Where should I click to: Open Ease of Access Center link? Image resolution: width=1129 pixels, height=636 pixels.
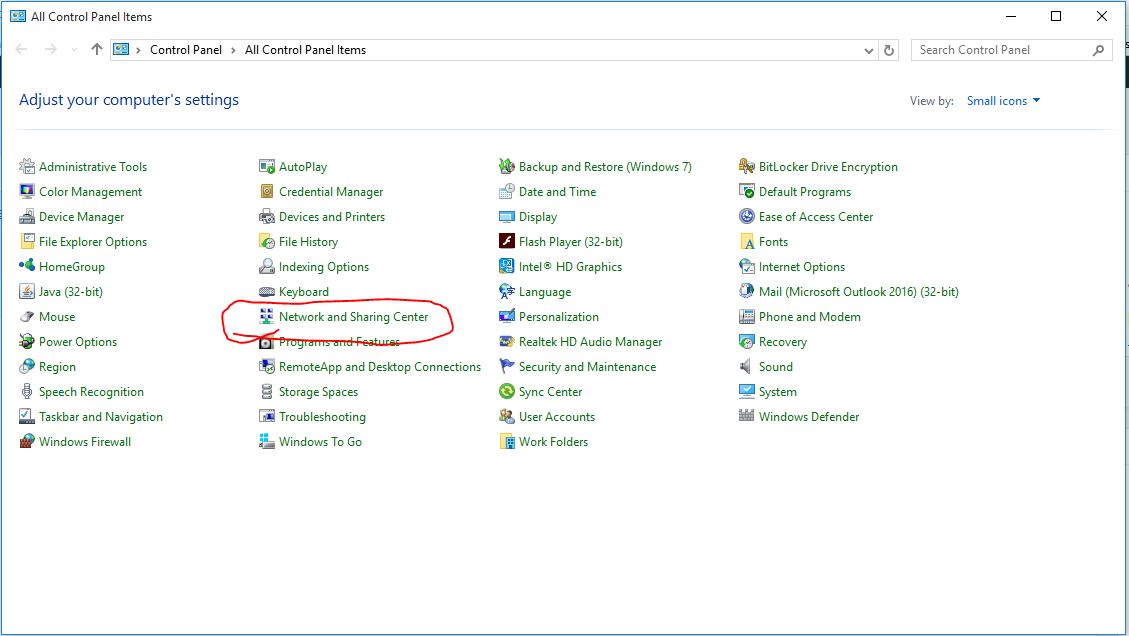click(816, 217)
